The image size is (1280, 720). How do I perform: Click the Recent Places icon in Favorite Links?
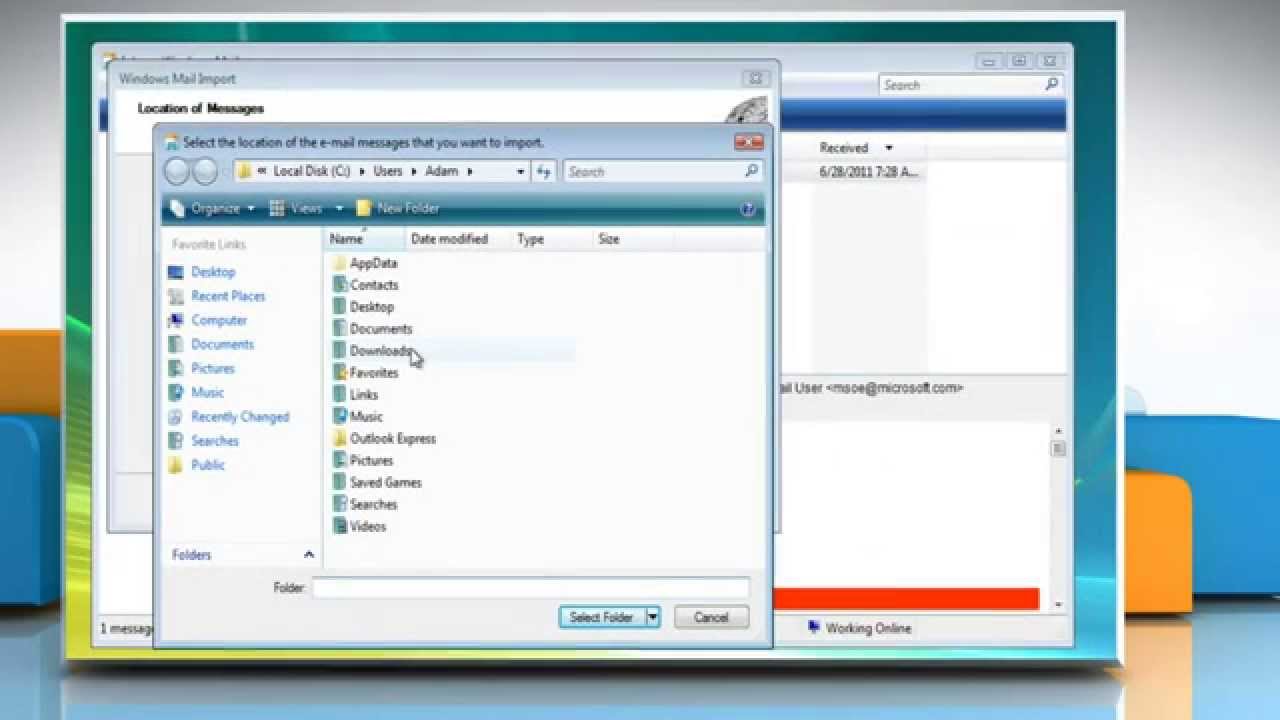click(176, 296)
